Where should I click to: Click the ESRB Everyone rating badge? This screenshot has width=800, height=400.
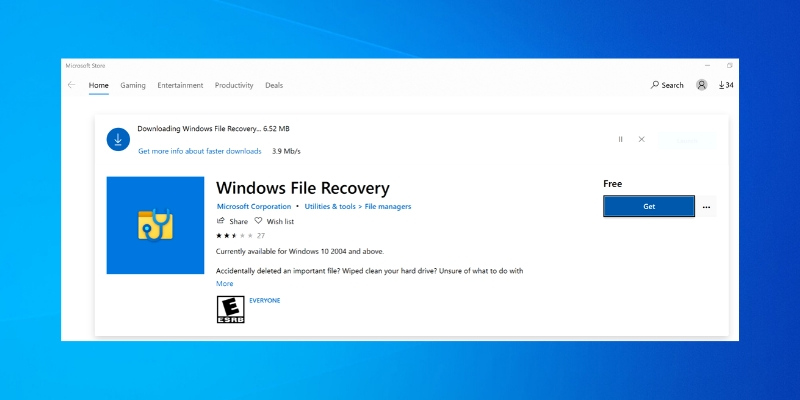pos(231,309)
